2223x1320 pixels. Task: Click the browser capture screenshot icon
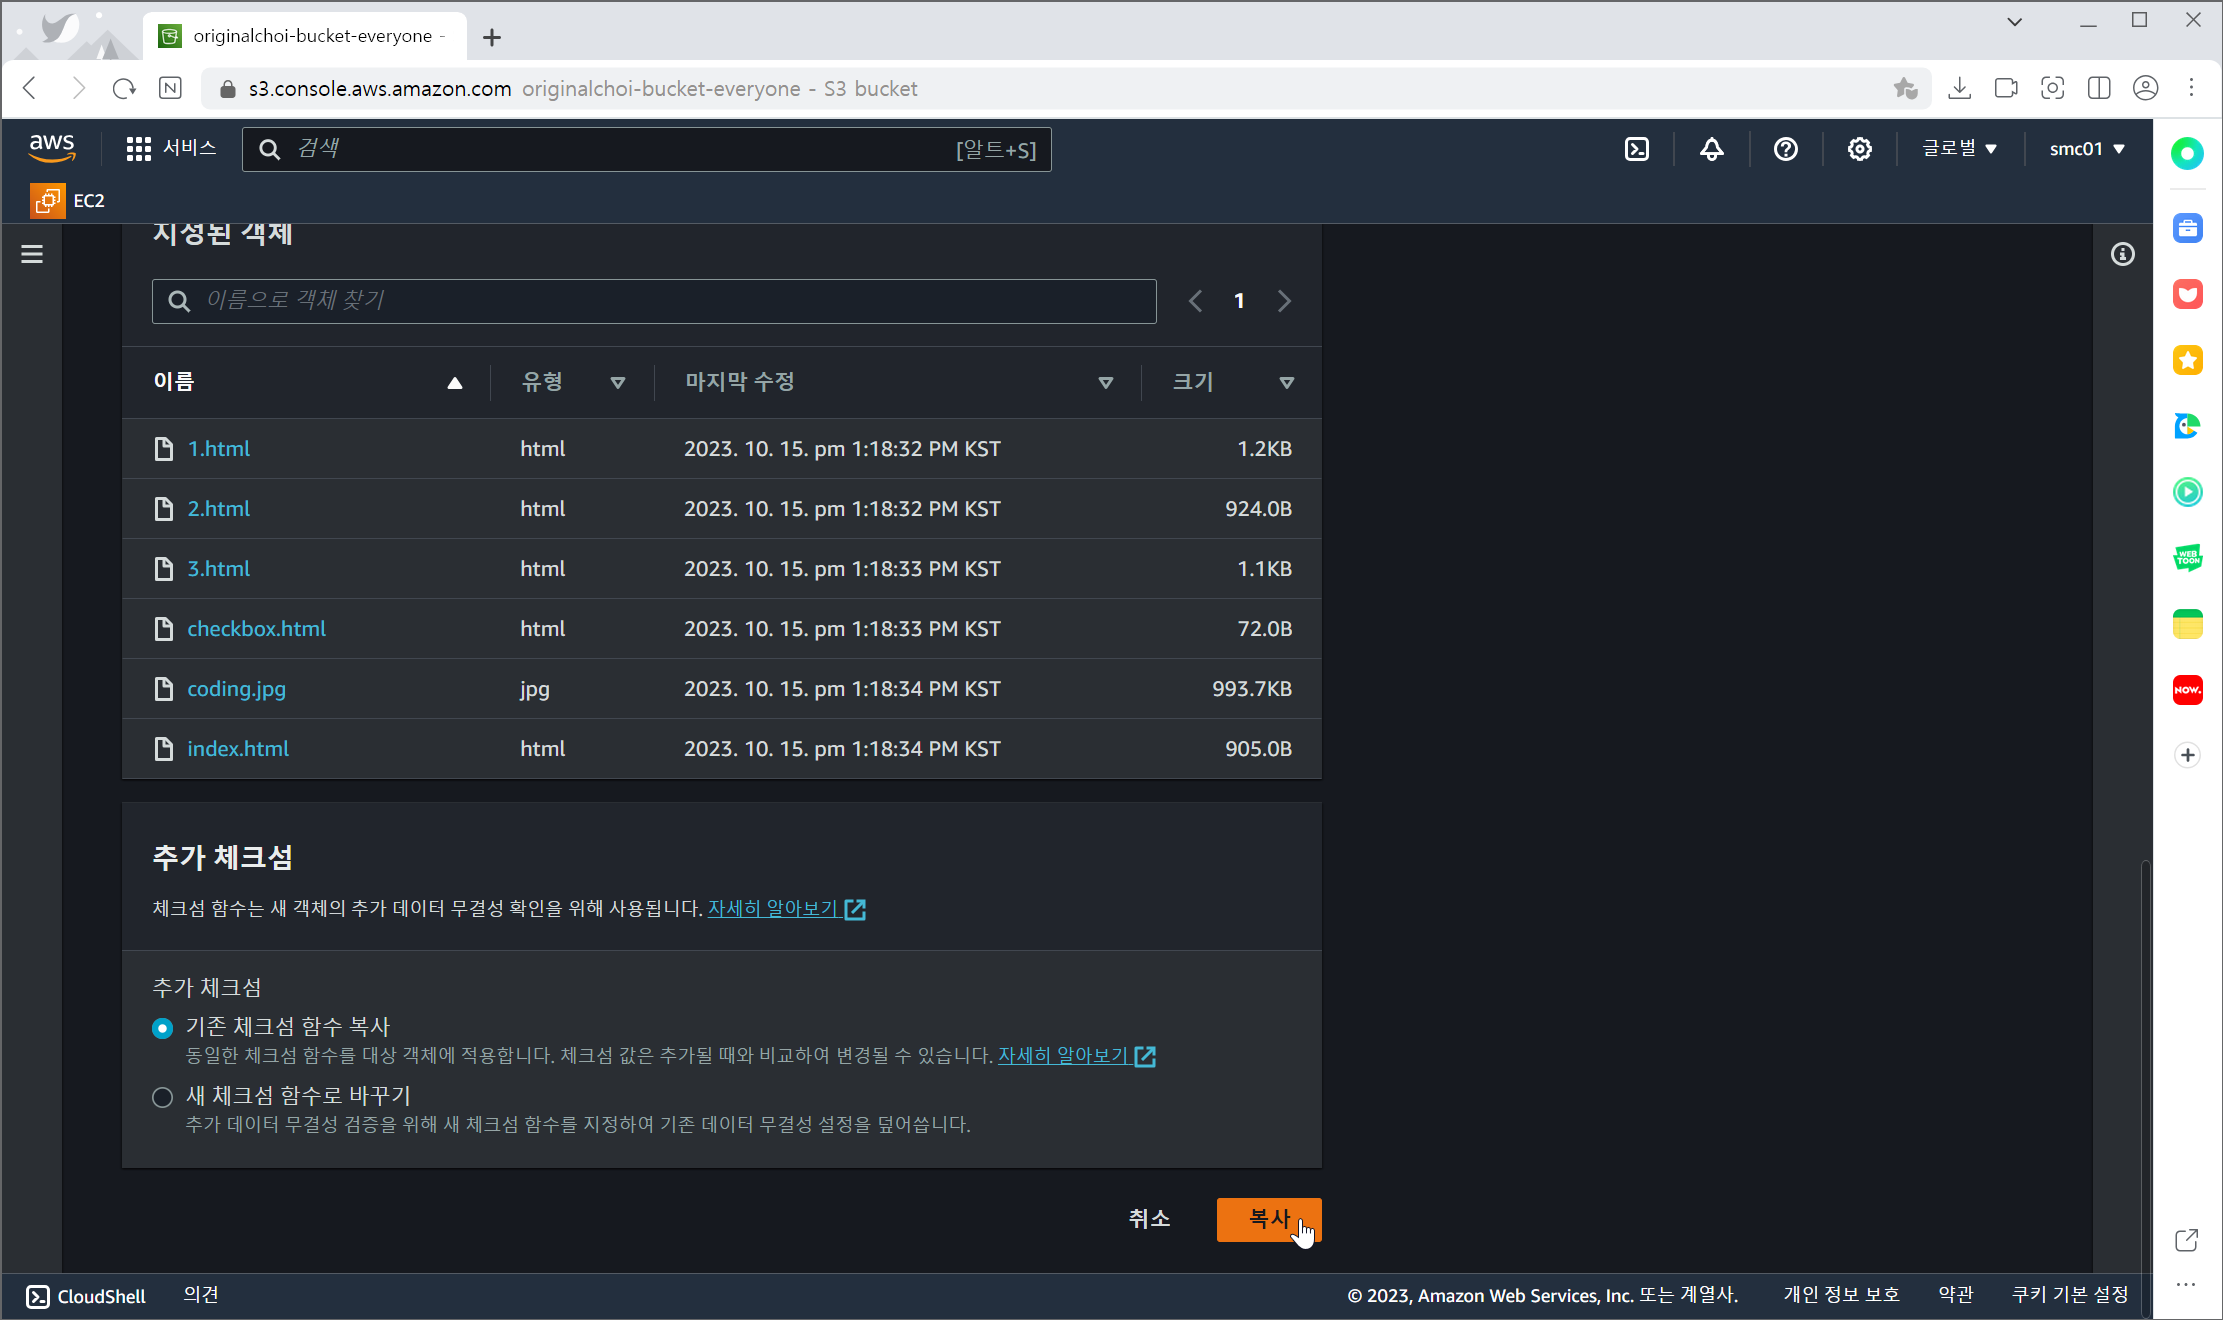point(2053,88)
